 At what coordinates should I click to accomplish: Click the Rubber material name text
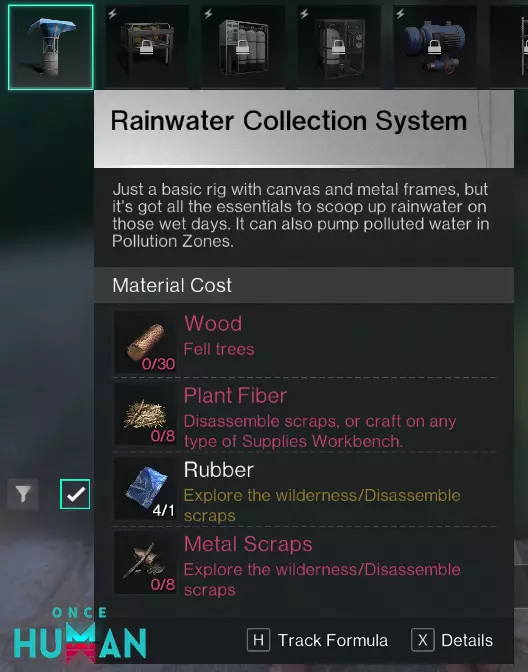[219, 470]
